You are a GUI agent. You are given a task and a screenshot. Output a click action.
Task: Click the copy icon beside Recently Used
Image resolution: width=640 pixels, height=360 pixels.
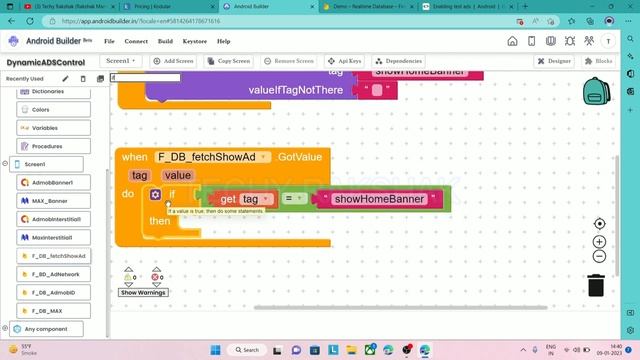tap(100, 78)
